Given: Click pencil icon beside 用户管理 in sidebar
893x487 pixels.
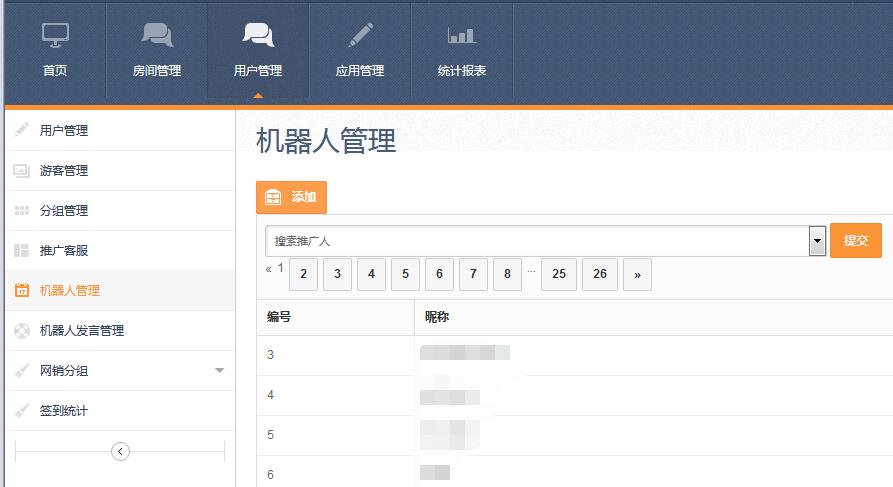Looking at the screenshot, I should coord(22,131).
